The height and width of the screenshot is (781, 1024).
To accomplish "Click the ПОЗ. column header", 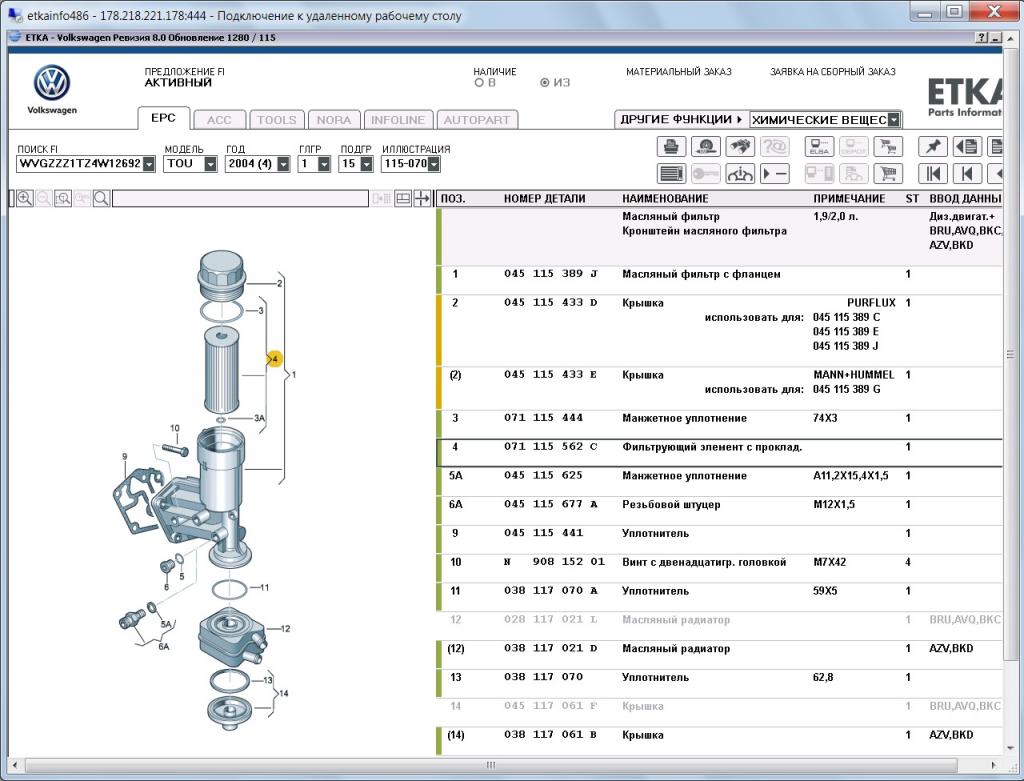I will click(x=453, y=199).
